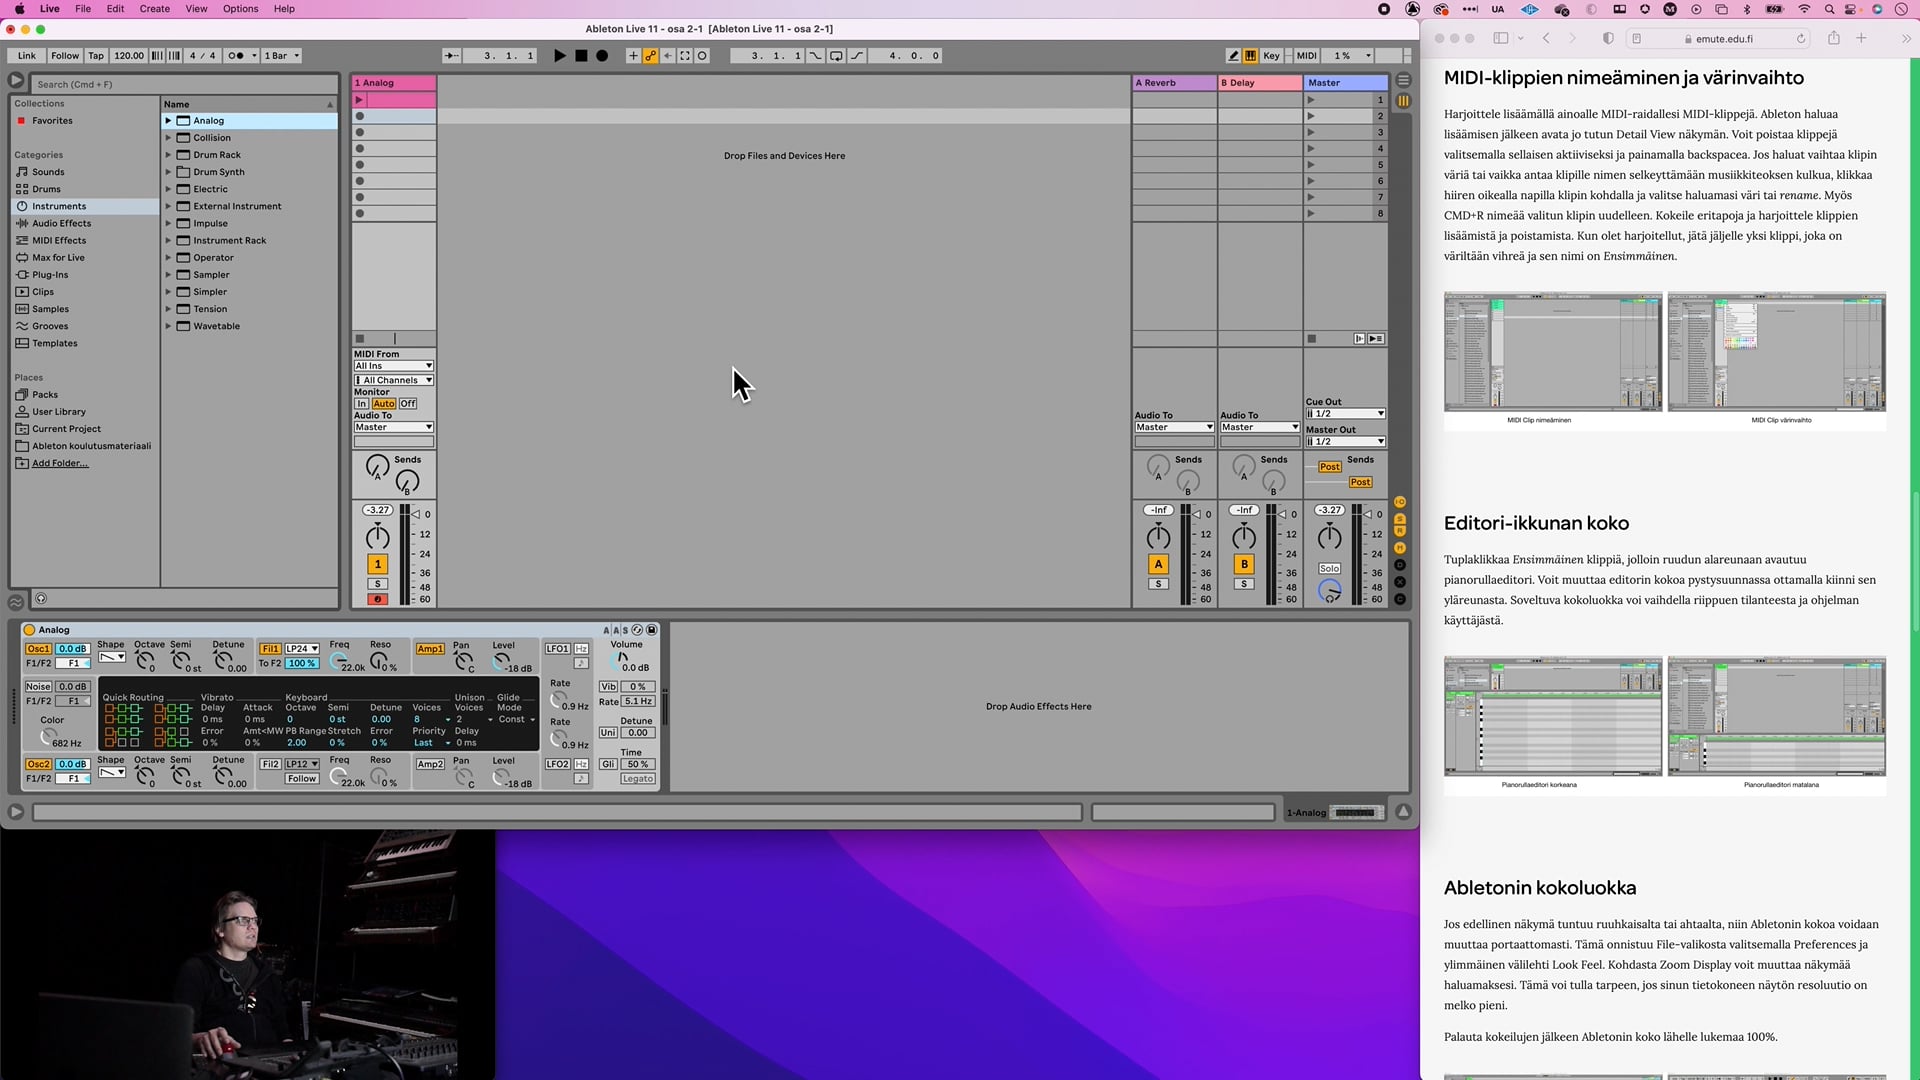Click the Key mapping mode button
Screen dimensions: 1920x1080
(x=1270, y=56)
